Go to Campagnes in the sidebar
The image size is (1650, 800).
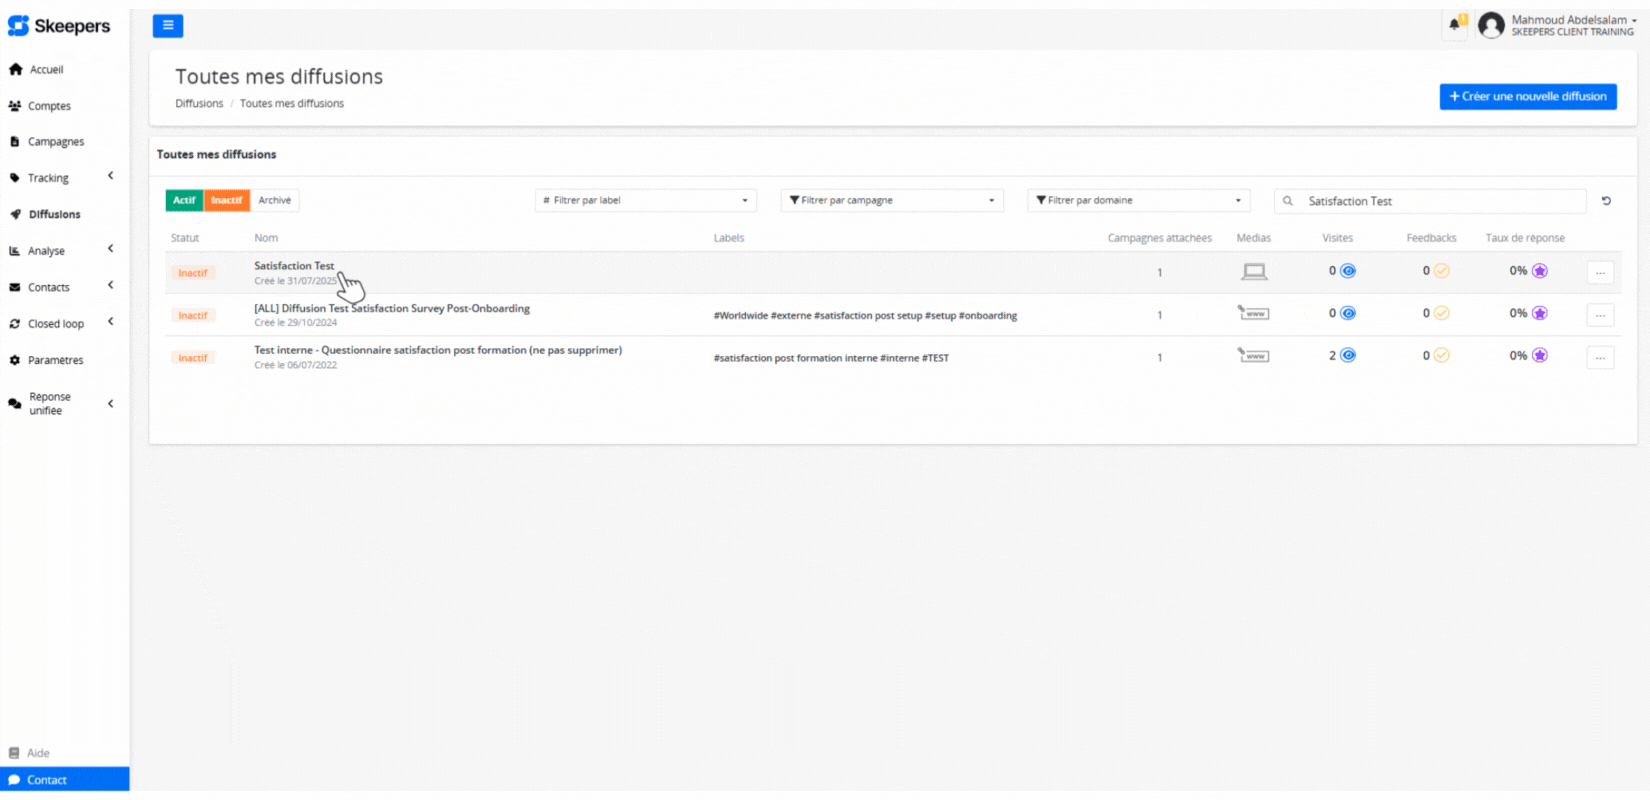pos(56,142)
